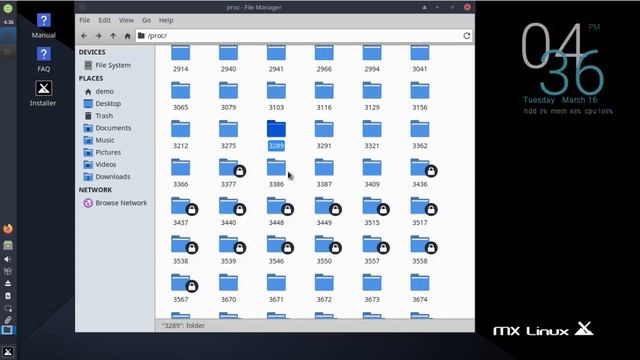
Task: Select the folder named 3674
Action: [x=420, y=287]
